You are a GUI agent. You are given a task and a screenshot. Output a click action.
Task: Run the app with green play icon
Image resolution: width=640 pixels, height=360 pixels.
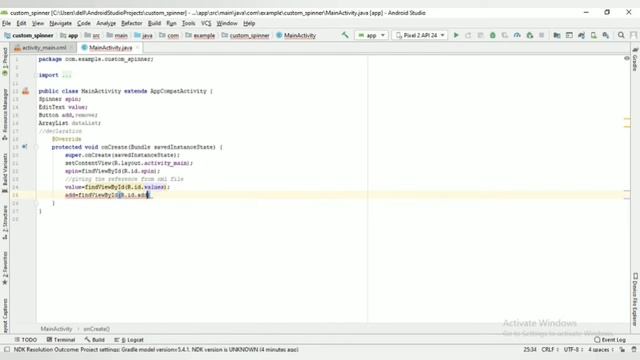pyautogui.click(x=456, y=36)
